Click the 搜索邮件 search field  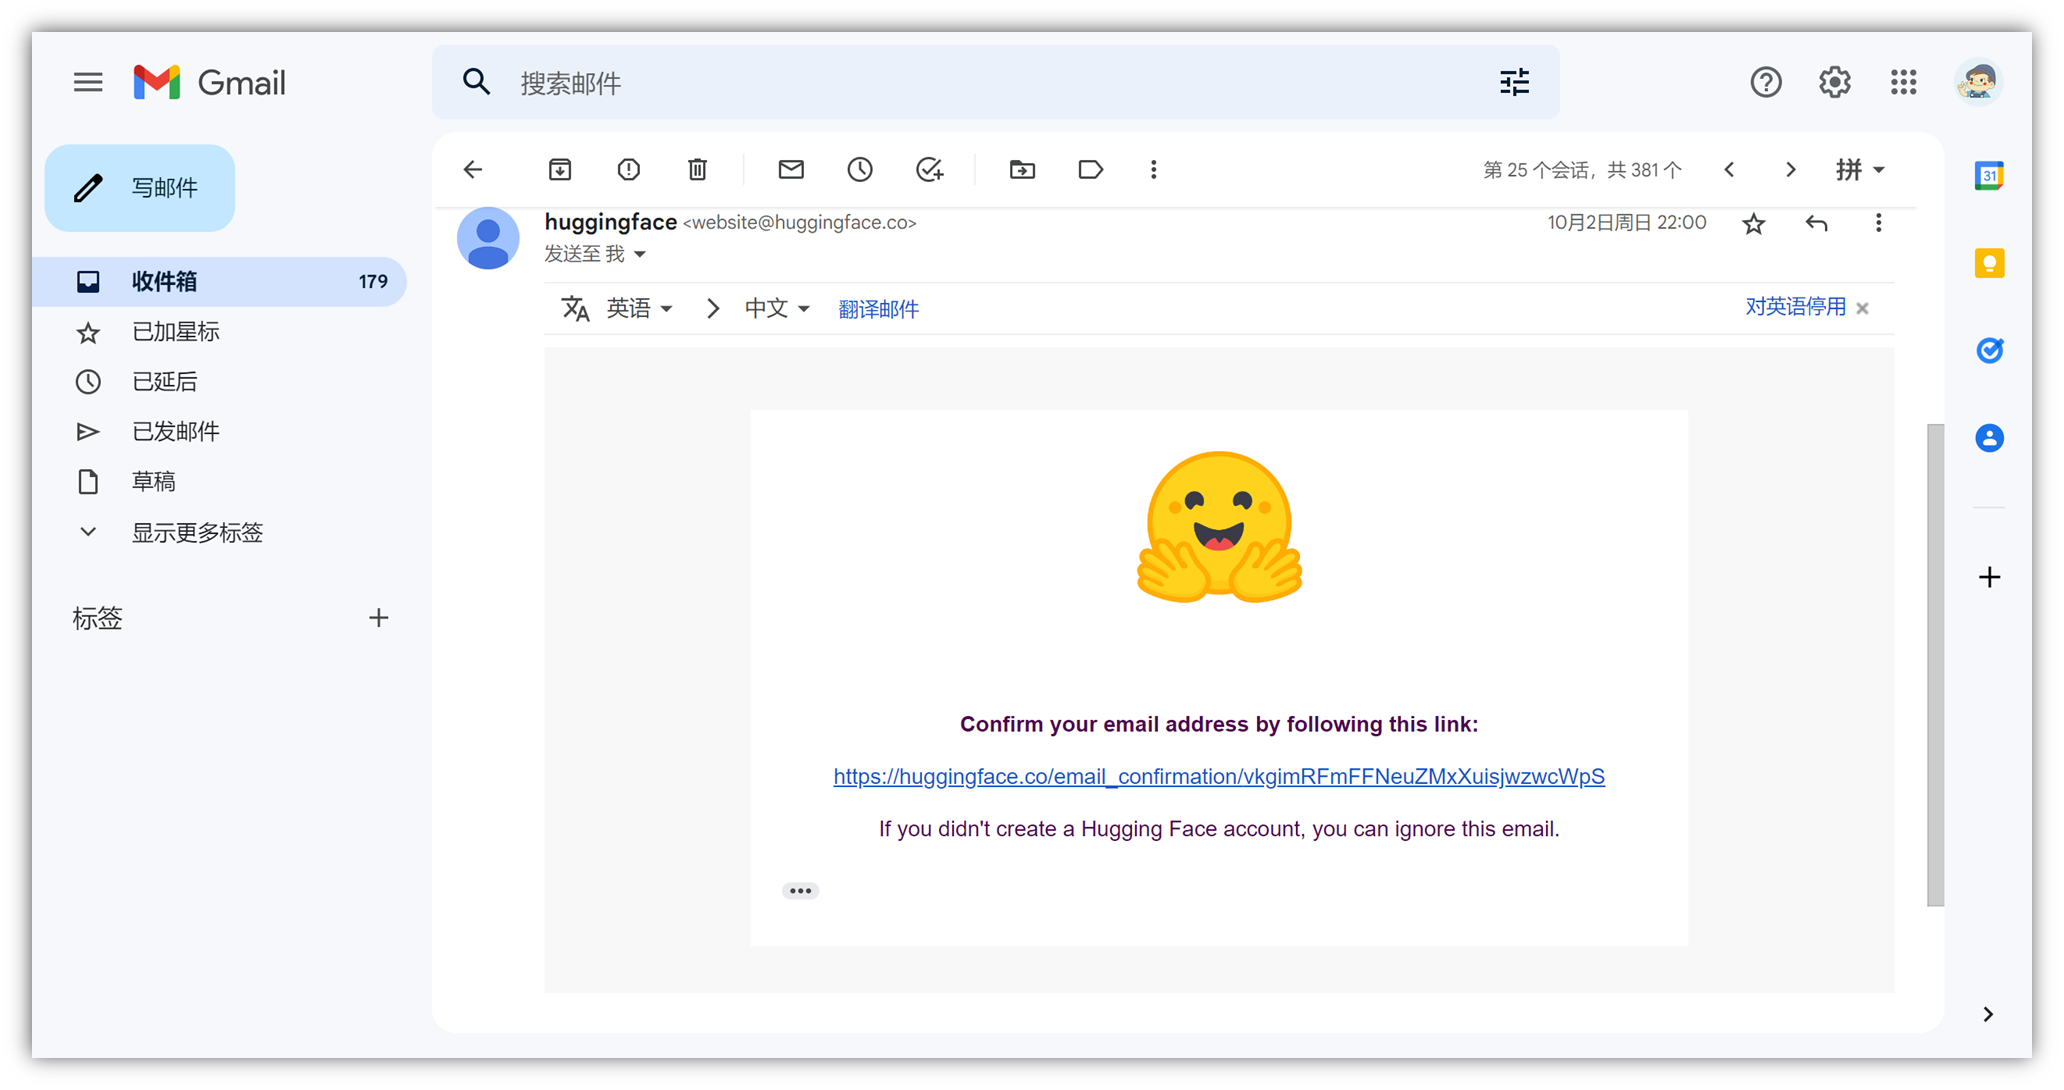coord(995,82)
